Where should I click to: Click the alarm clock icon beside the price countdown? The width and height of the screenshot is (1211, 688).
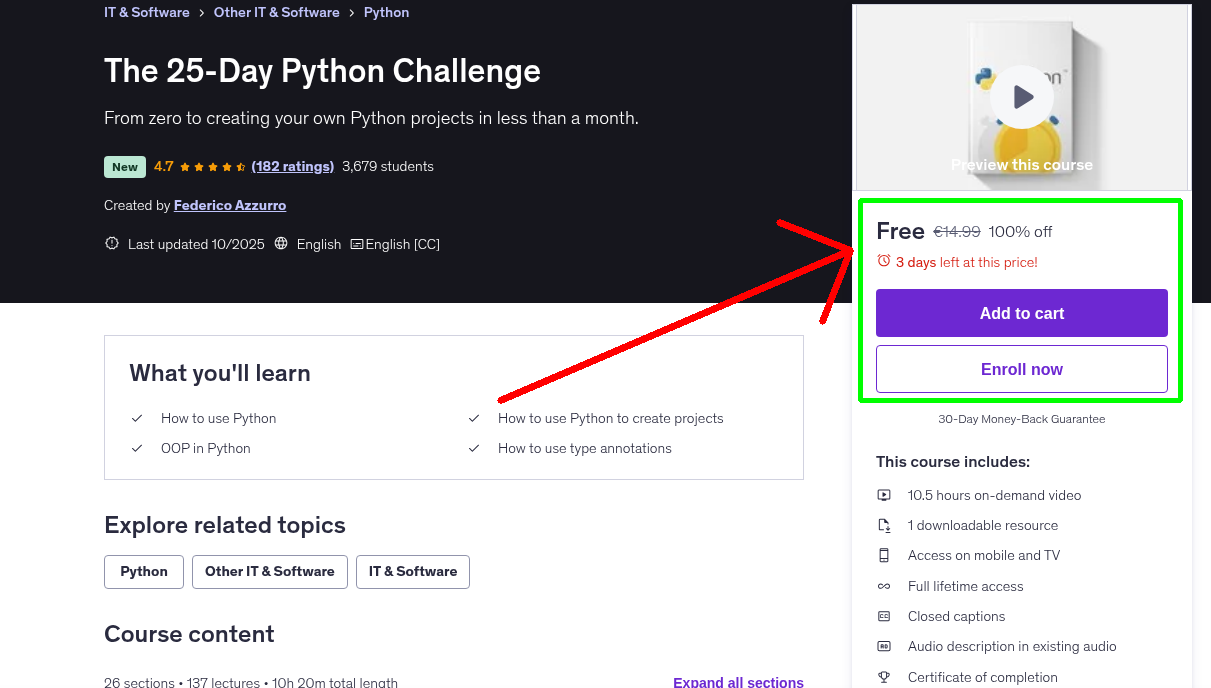(x=883, y=261)
